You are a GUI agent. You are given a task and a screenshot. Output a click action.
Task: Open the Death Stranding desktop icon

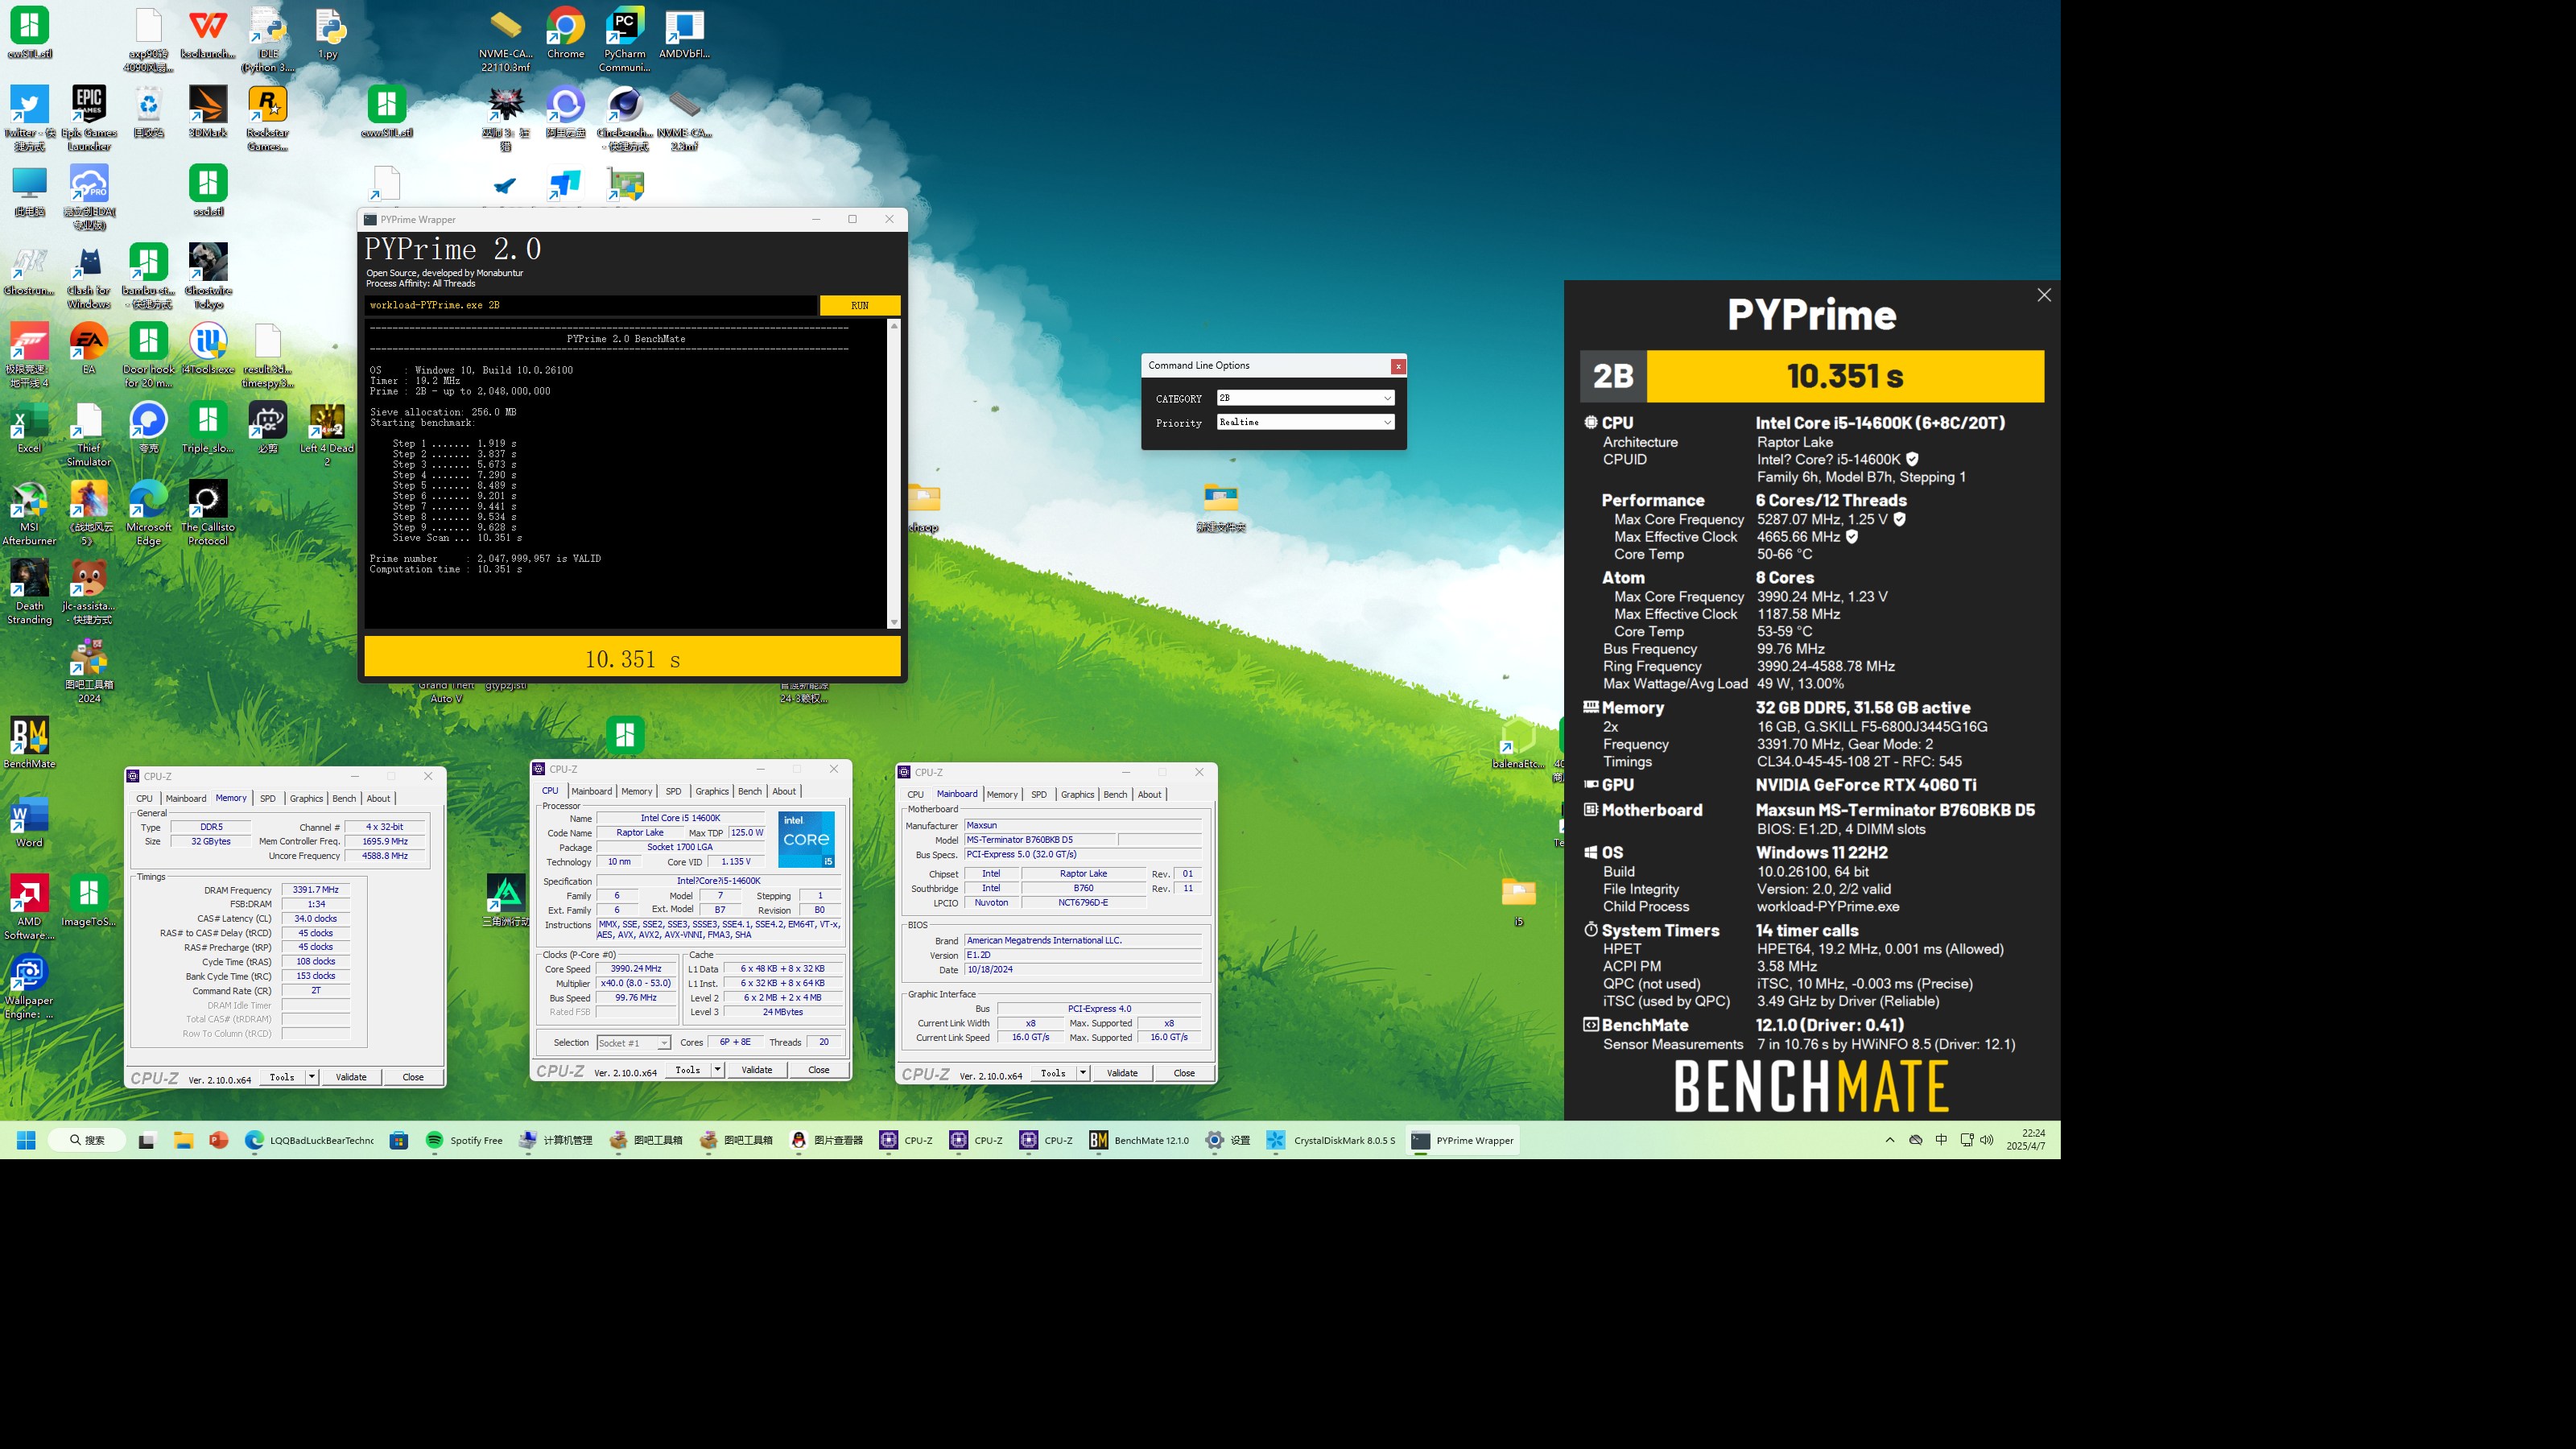[29, 593]
